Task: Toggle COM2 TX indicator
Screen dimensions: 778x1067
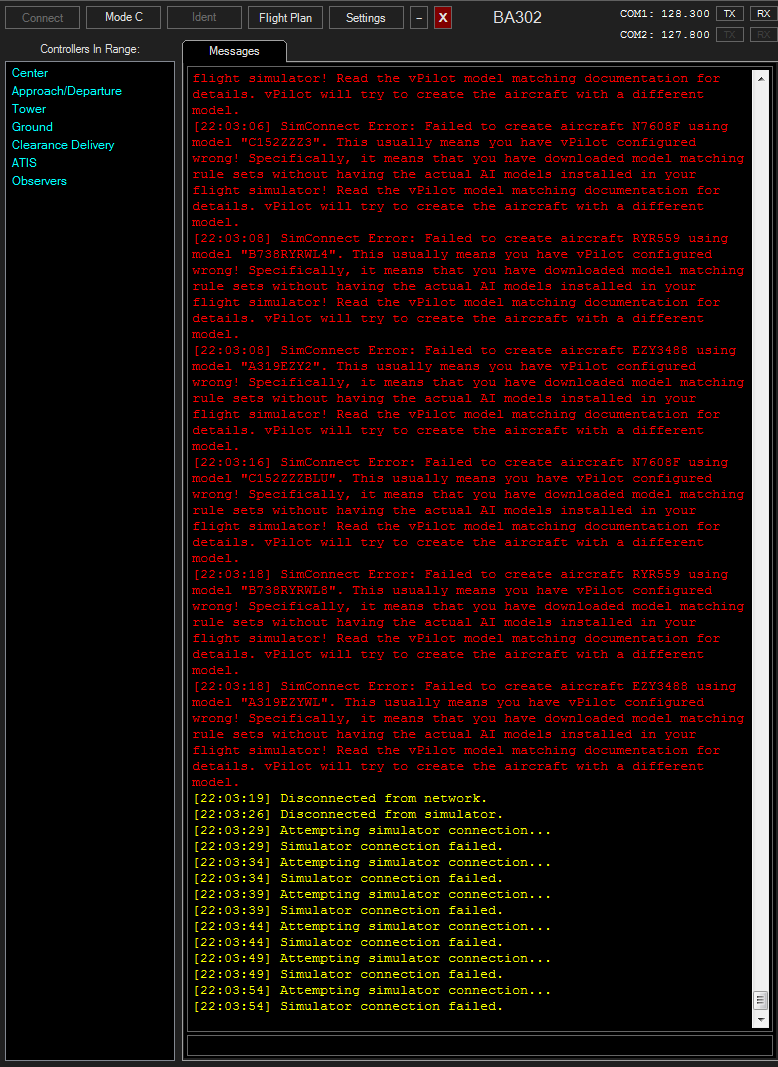Action: pos(729,35)
